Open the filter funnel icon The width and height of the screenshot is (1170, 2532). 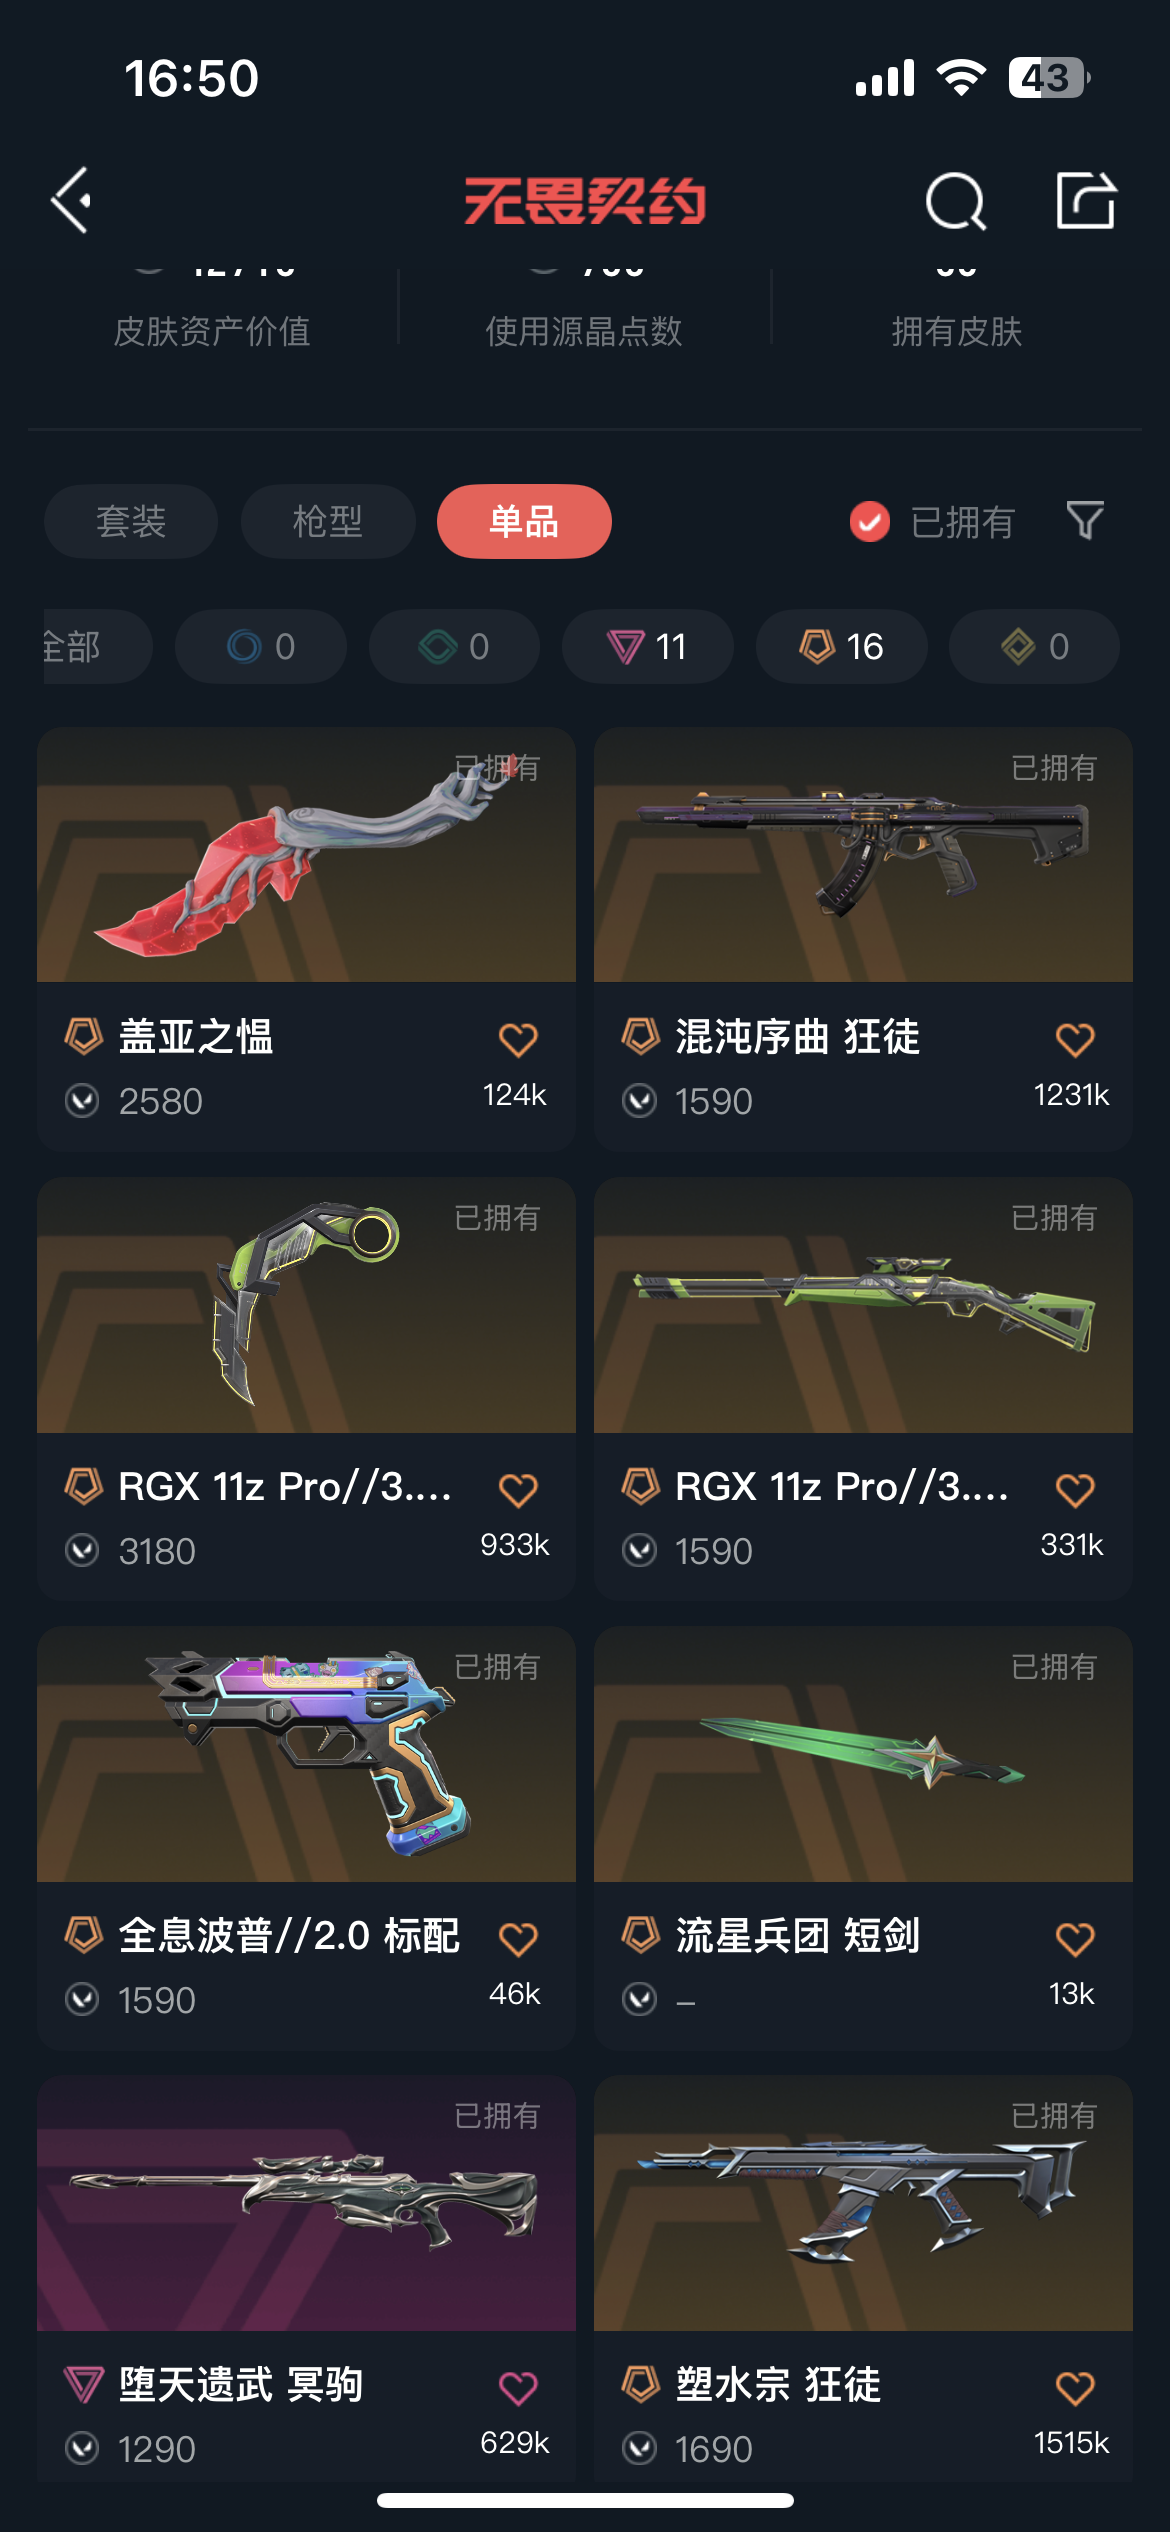(x=1085, y=521)
